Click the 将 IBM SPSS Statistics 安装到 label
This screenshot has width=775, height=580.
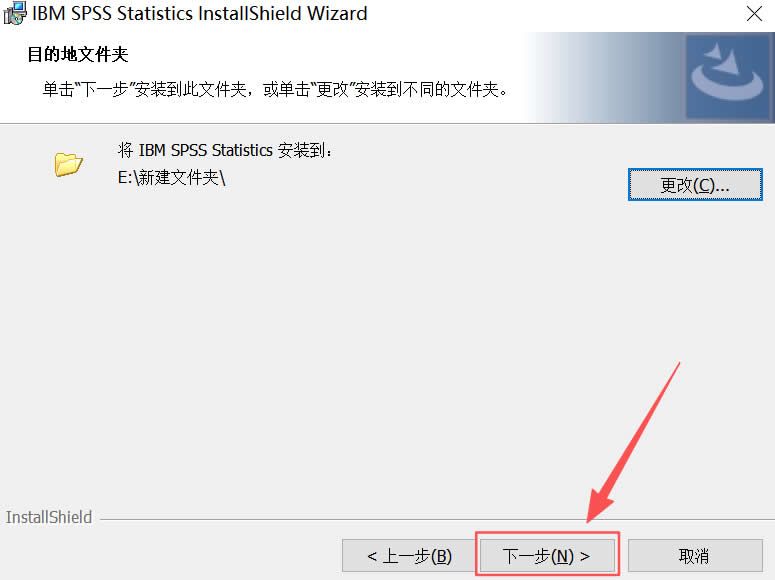[225, 150]
